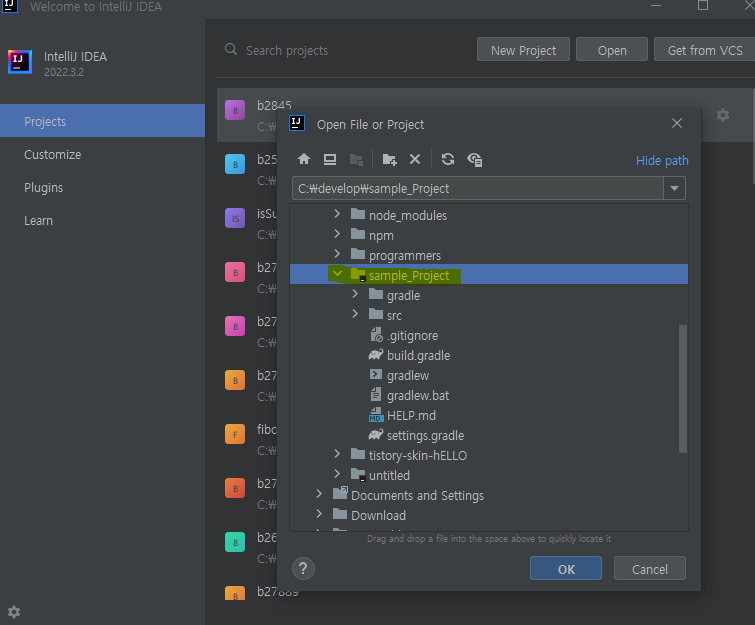Delete selected item with X toolbar icon
The height and width of the screenshot is (625, 755).
tap(415, 159)
